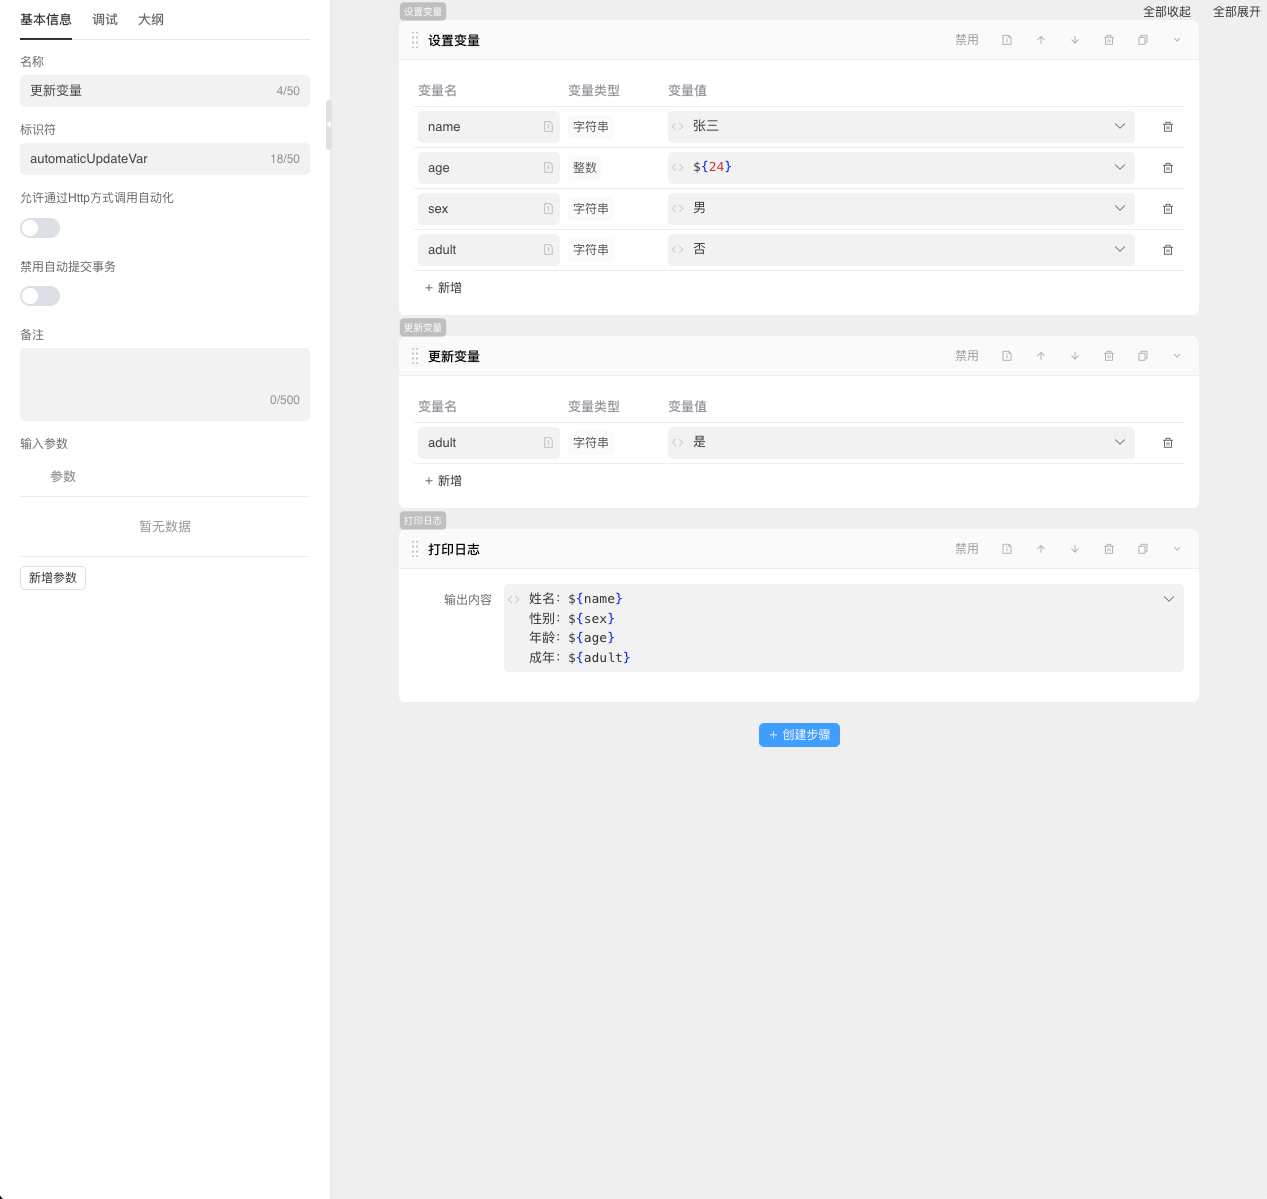
Task: Open the note icon on 更新变量 step
Action: click(1007, 356)
